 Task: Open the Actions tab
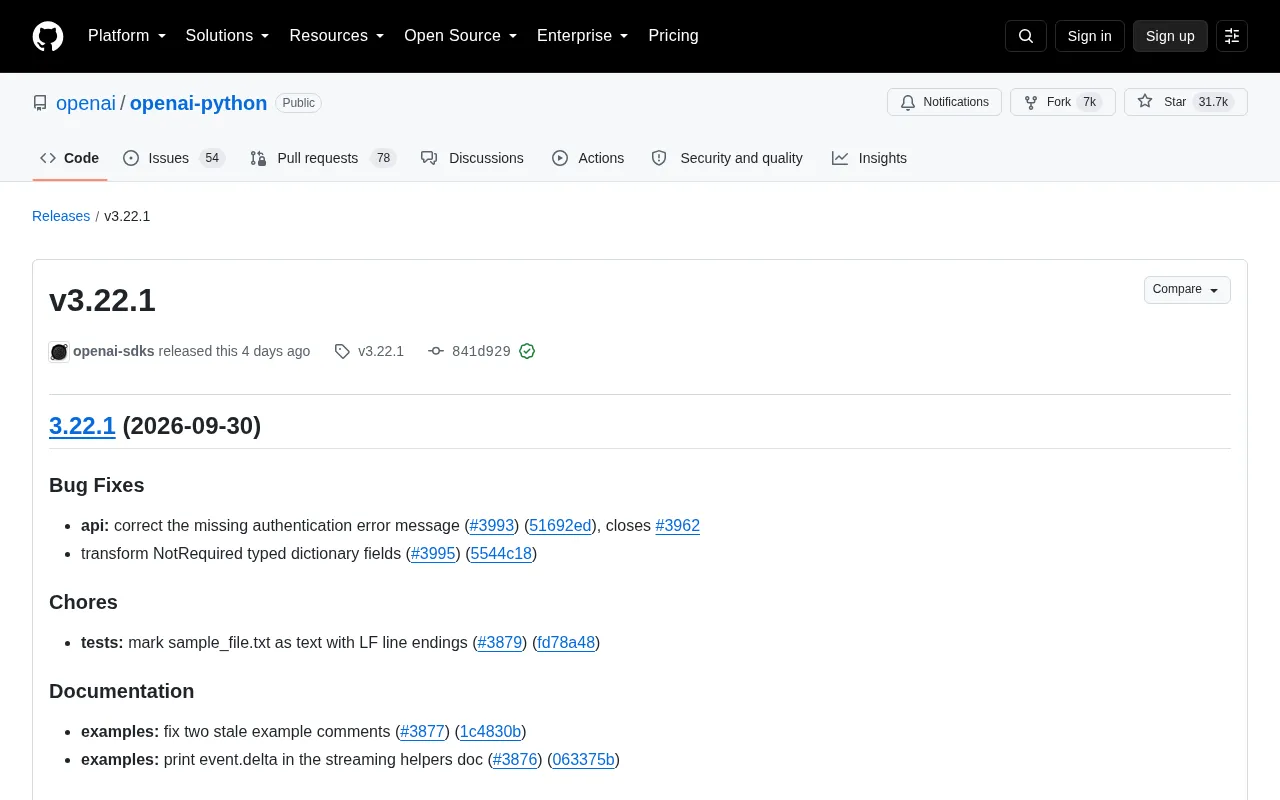click(x=588, y=158)
